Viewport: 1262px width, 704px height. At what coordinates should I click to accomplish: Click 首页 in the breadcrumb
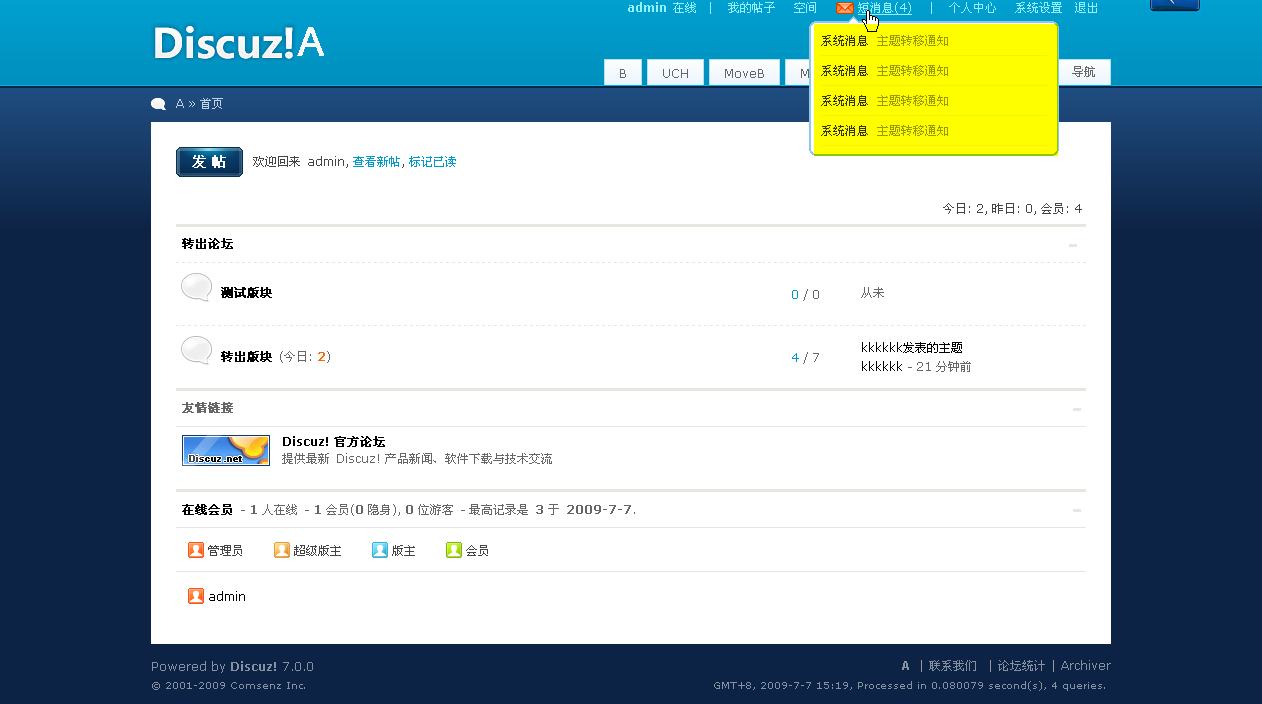click(211, 104)
